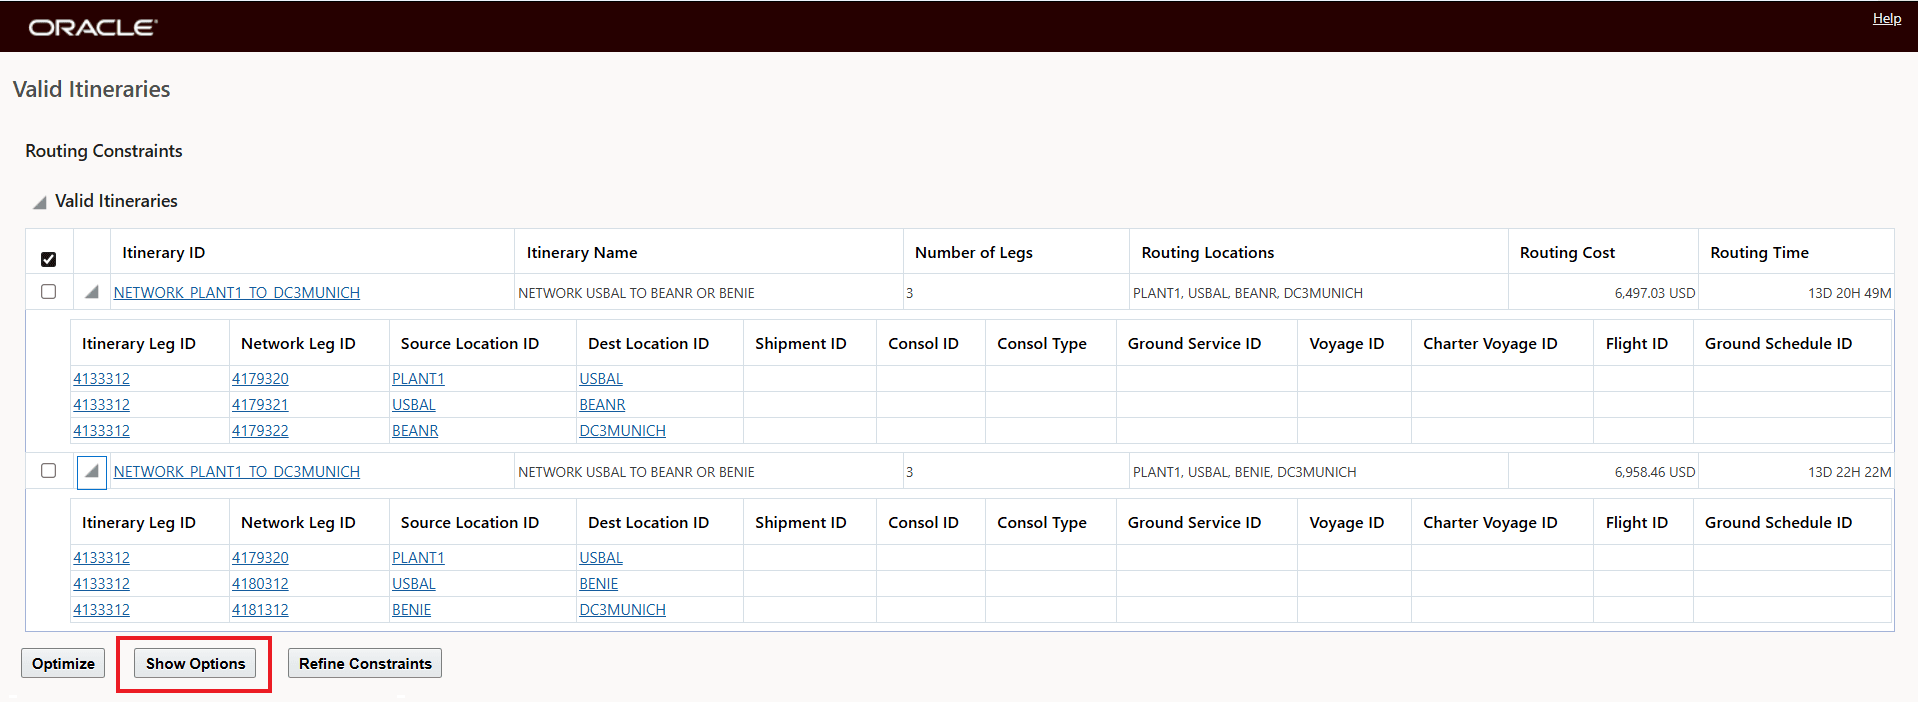Click the Routing Constraints heading
This screenshot has height=702, width=1918.
coord(104,151)
